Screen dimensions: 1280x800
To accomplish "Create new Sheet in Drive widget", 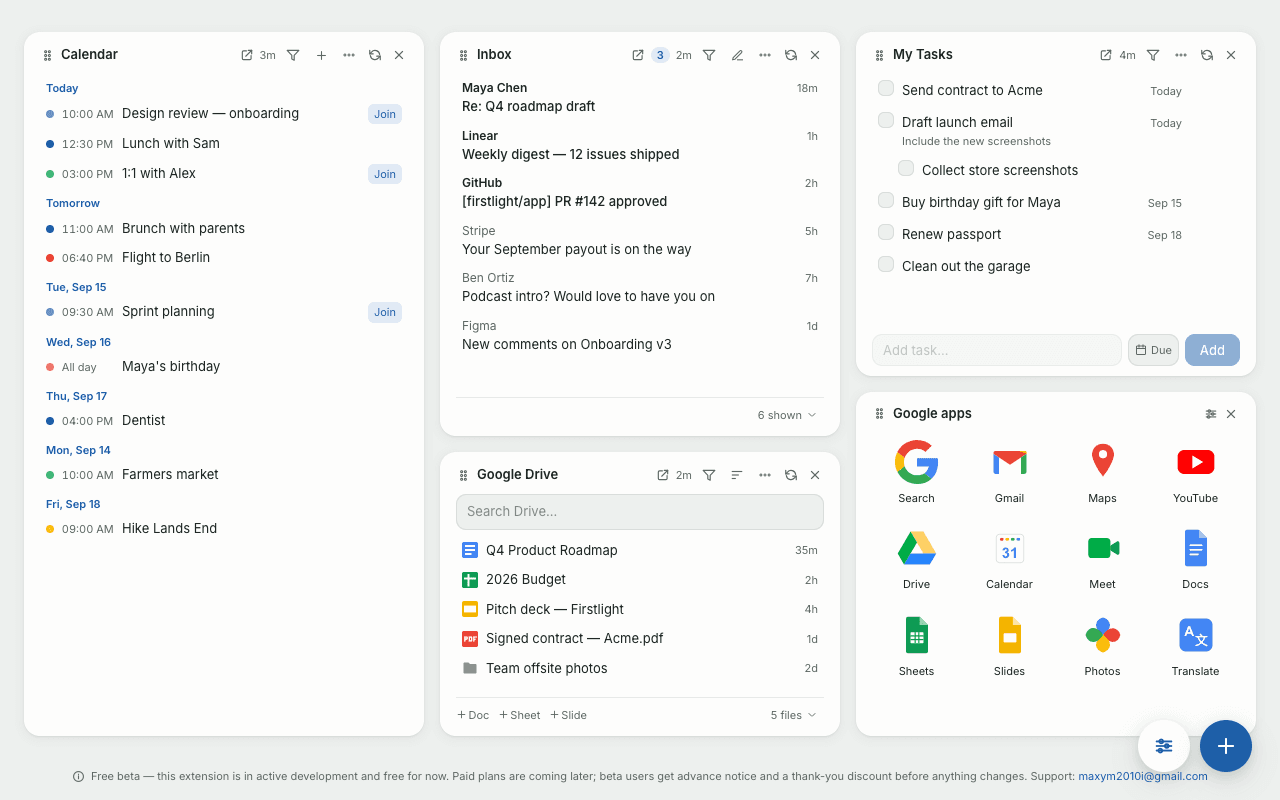I will [520, 715].
